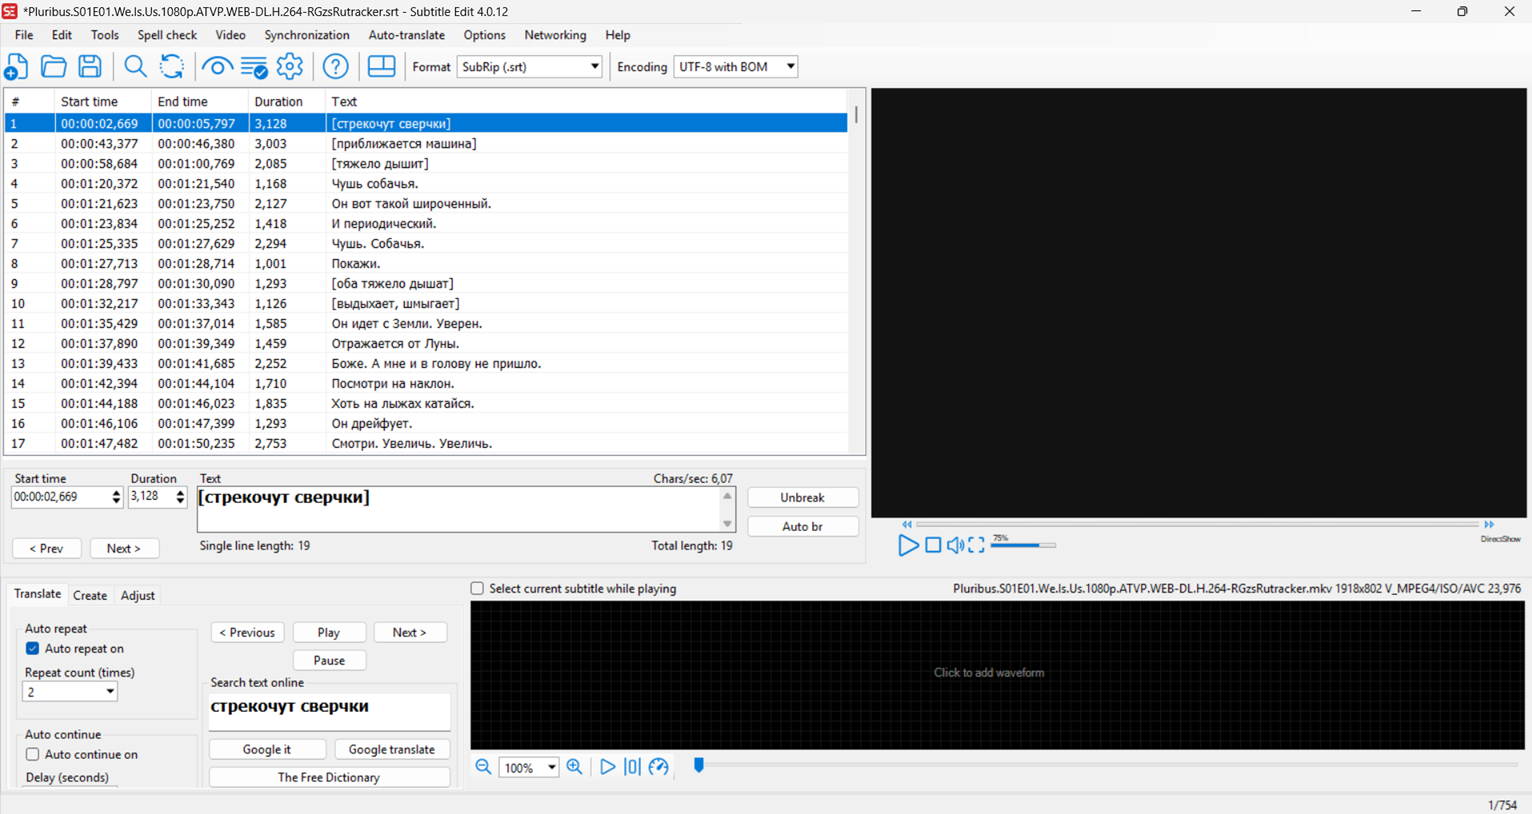The image size is (1532, 814).
Task: Click the Help question mark icon
Action: click(x=336, y=67)
